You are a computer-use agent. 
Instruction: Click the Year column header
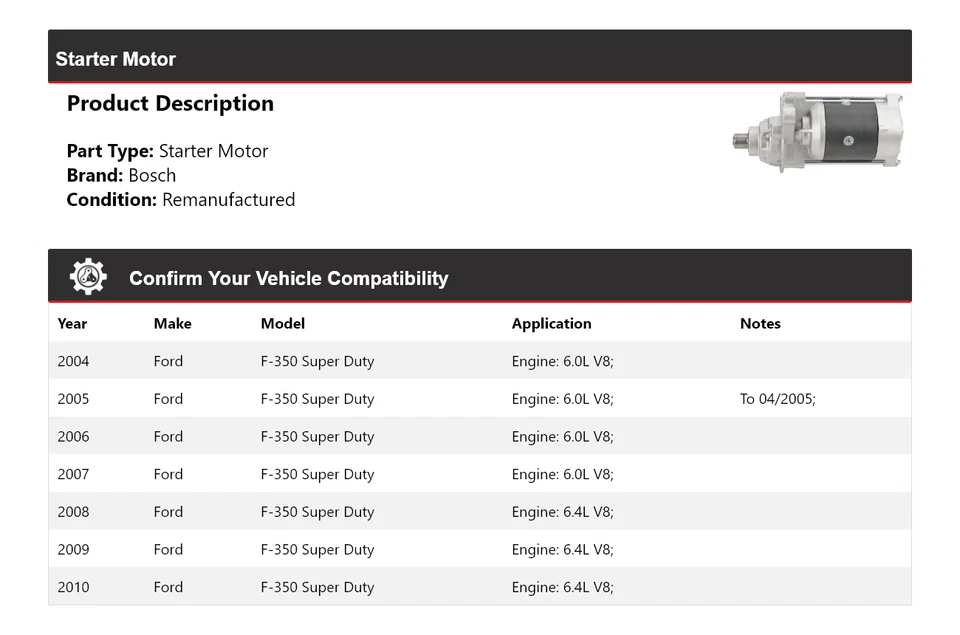tap(72, 323)
